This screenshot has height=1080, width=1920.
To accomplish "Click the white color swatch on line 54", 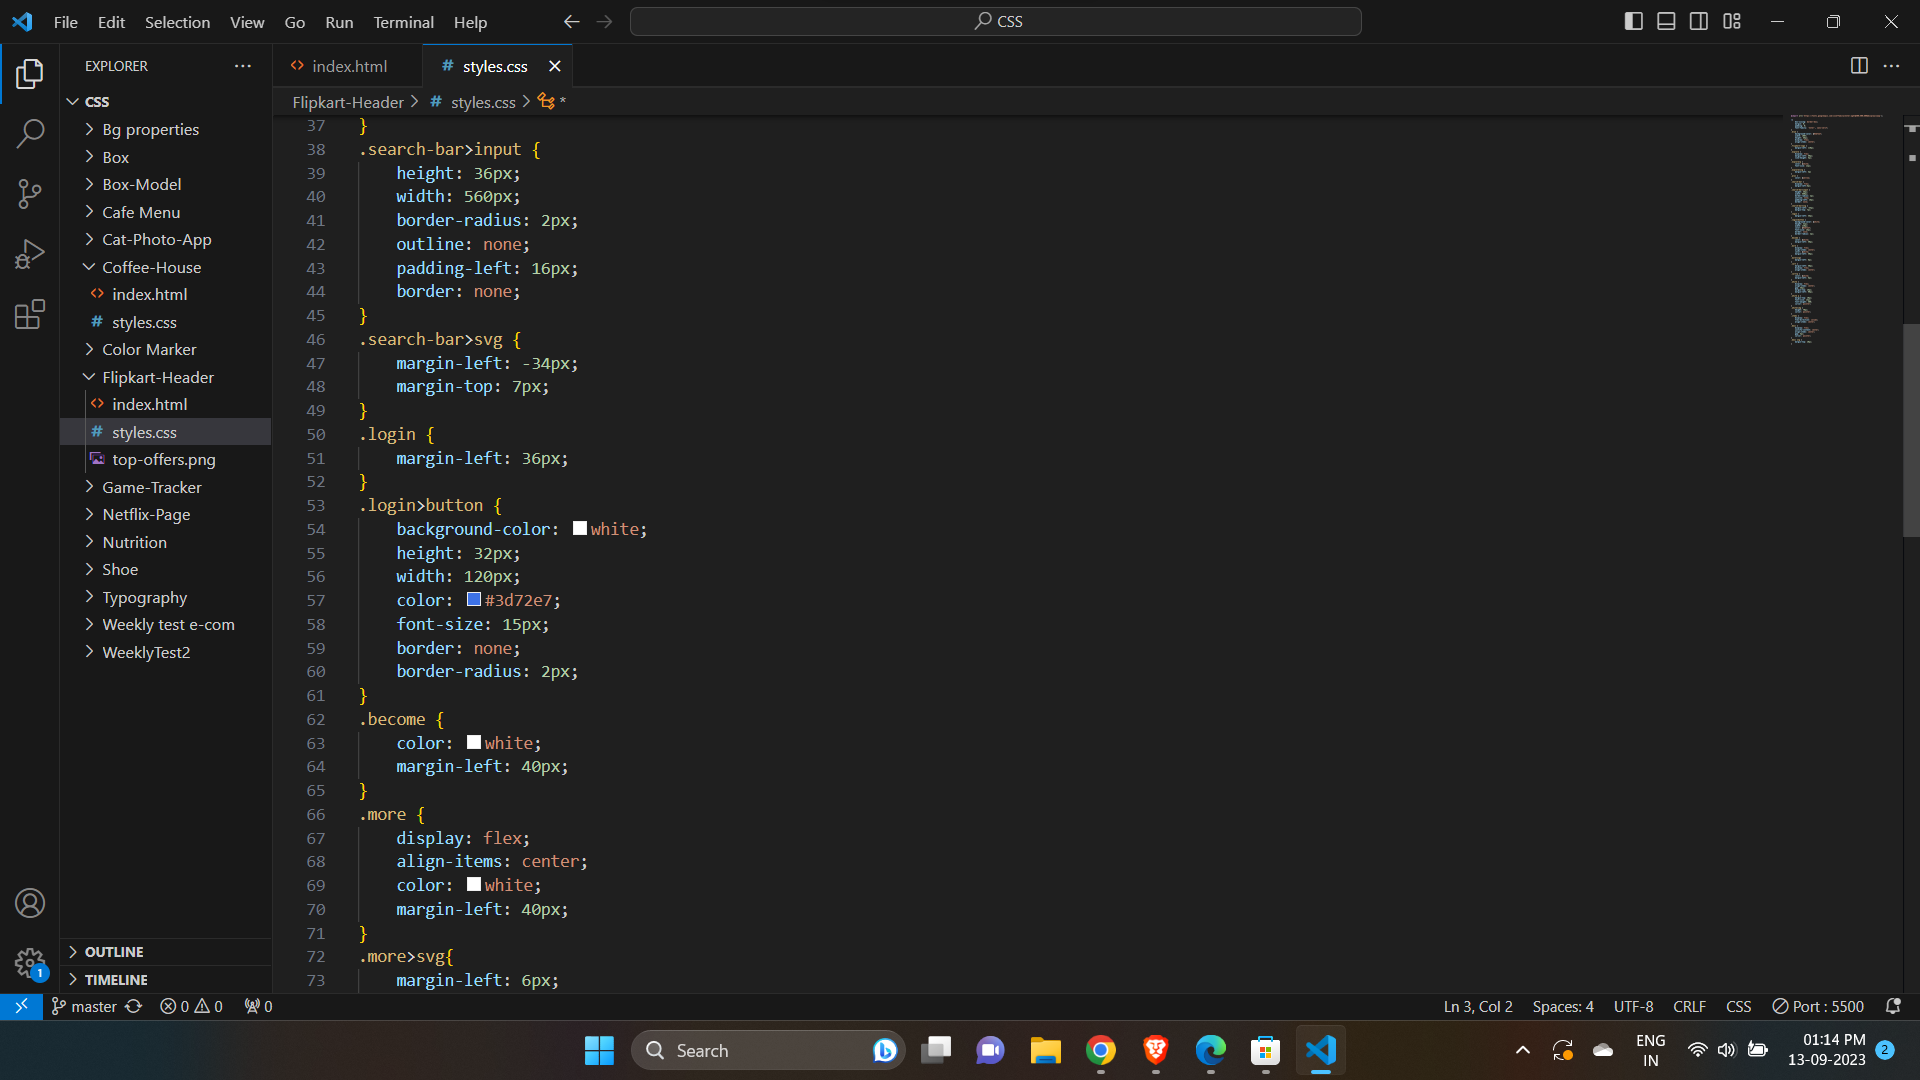I will pos(578,529).
